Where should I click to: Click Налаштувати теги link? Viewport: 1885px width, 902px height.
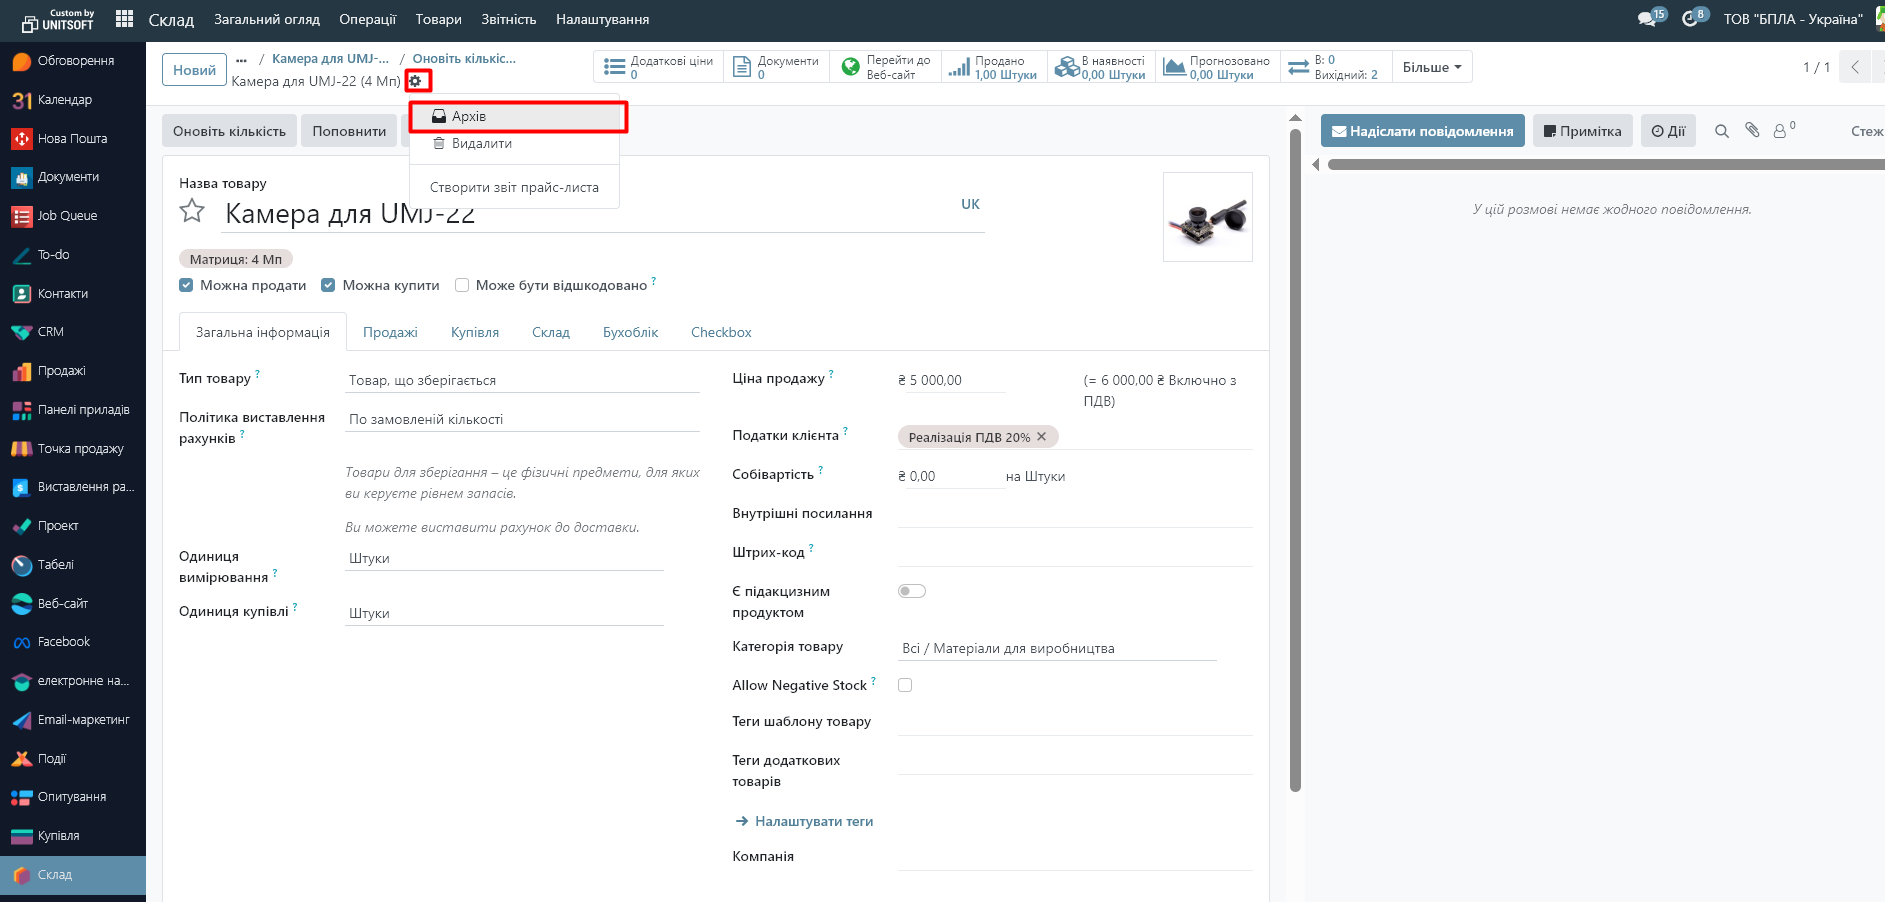[813, 821]
